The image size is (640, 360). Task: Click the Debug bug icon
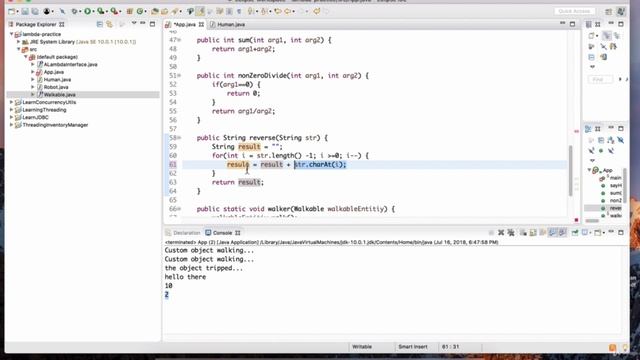pos(74,11)
